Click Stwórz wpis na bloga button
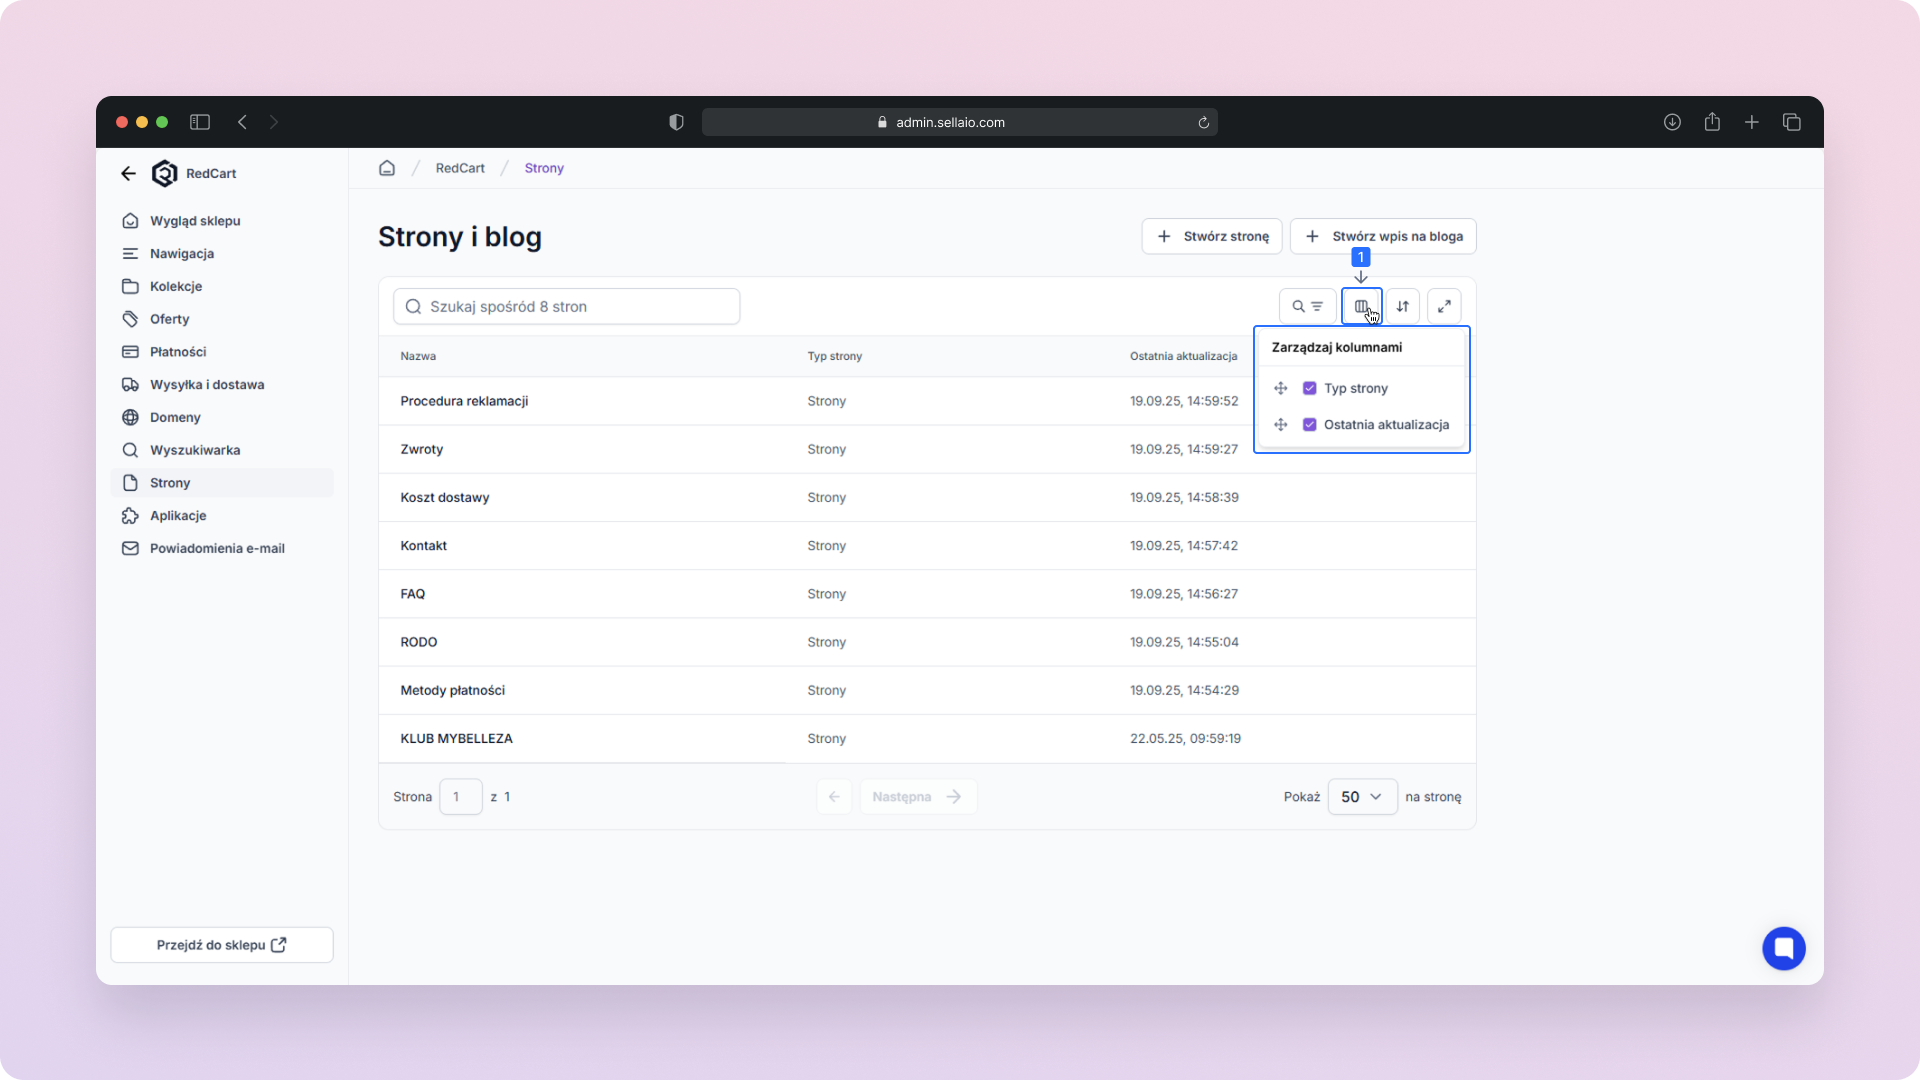Screen dimensions: 1920x1080 coord(1383,236)
